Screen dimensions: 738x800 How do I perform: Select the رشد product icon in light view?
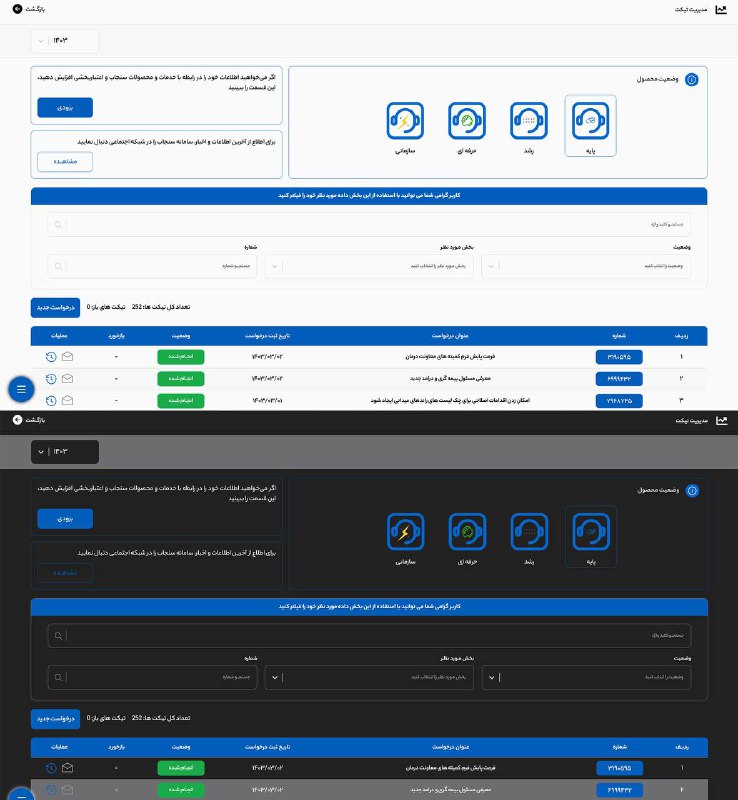[x=529, y=122]
